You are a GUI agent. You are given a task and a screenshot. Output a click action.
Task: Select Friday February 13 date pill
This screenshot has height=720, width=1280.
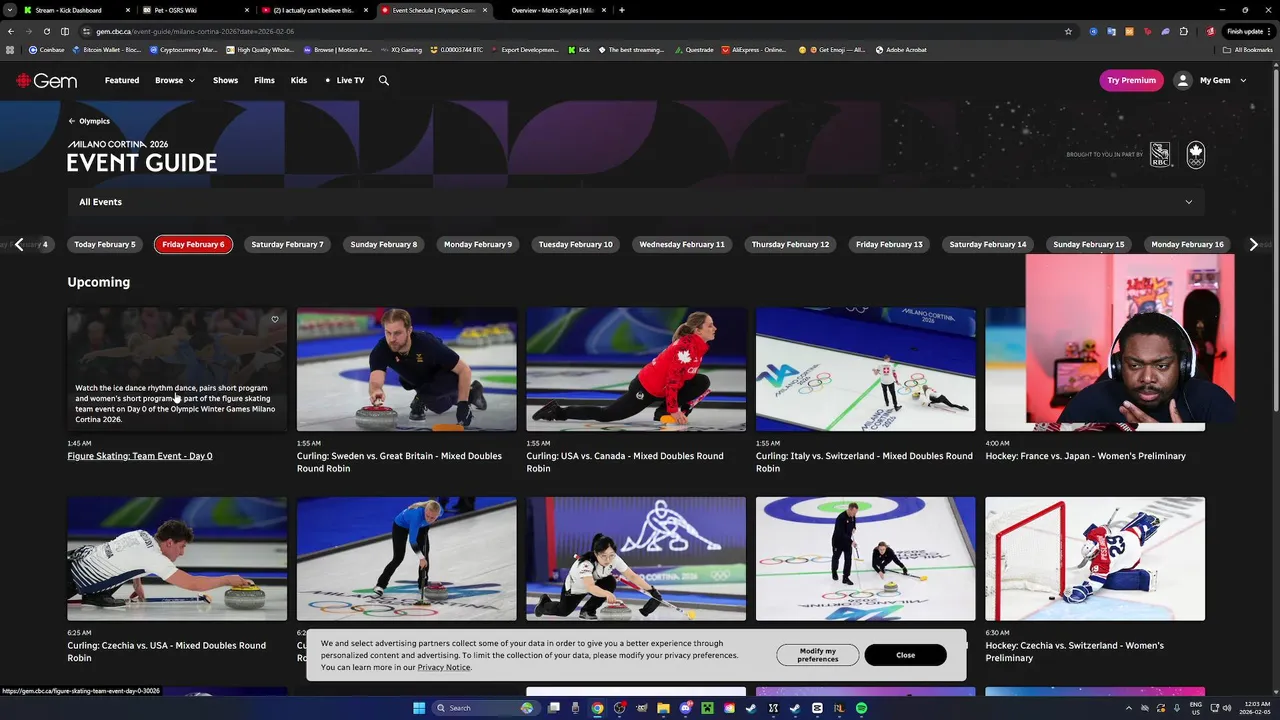coord(889,244)
